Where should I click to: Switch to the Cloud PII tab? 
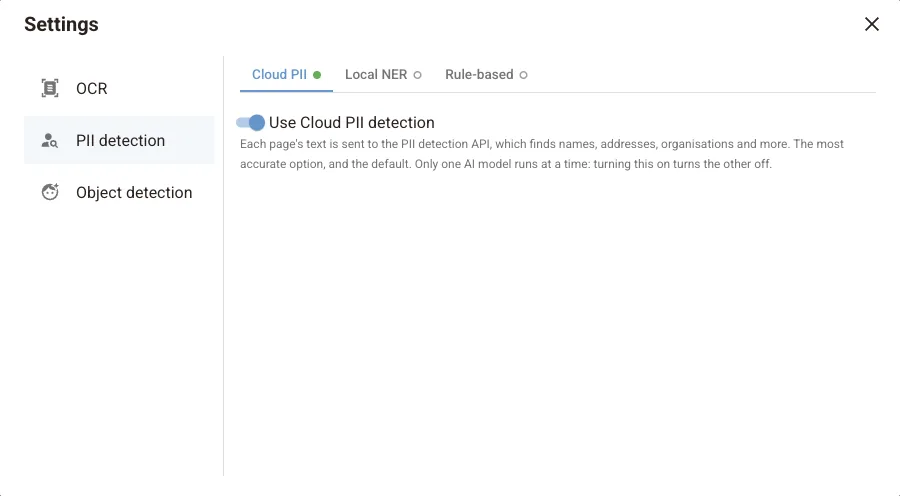tap(286, 75)
